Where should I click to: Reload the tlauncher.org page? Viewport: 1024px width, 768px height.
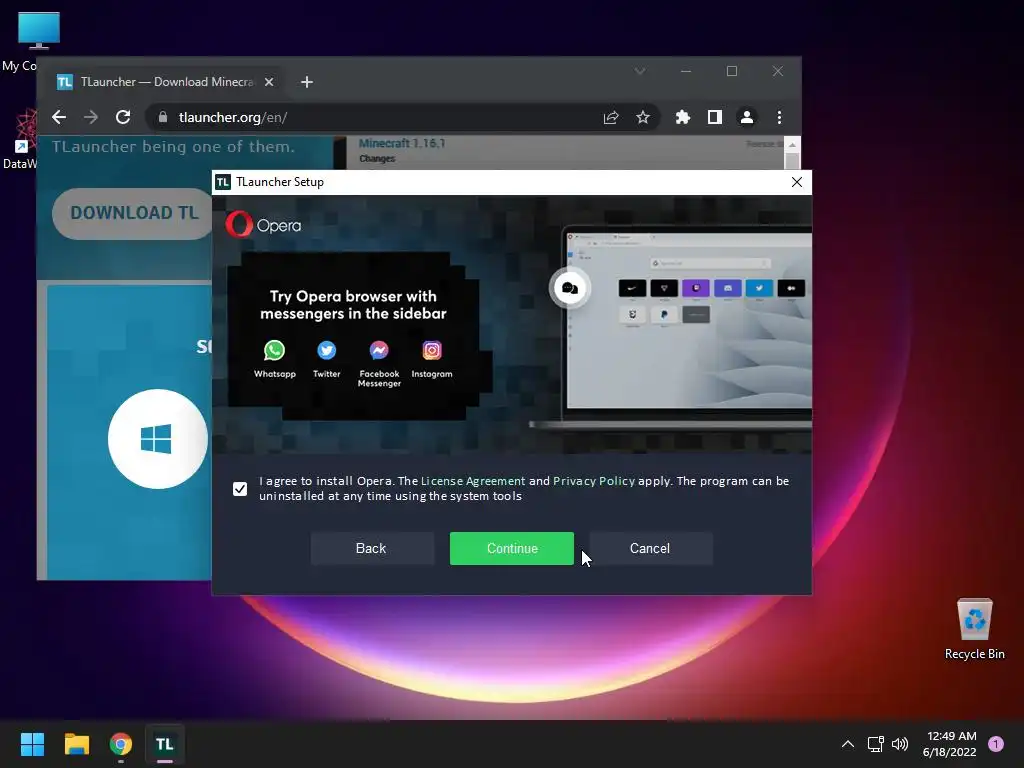(123, 117)
